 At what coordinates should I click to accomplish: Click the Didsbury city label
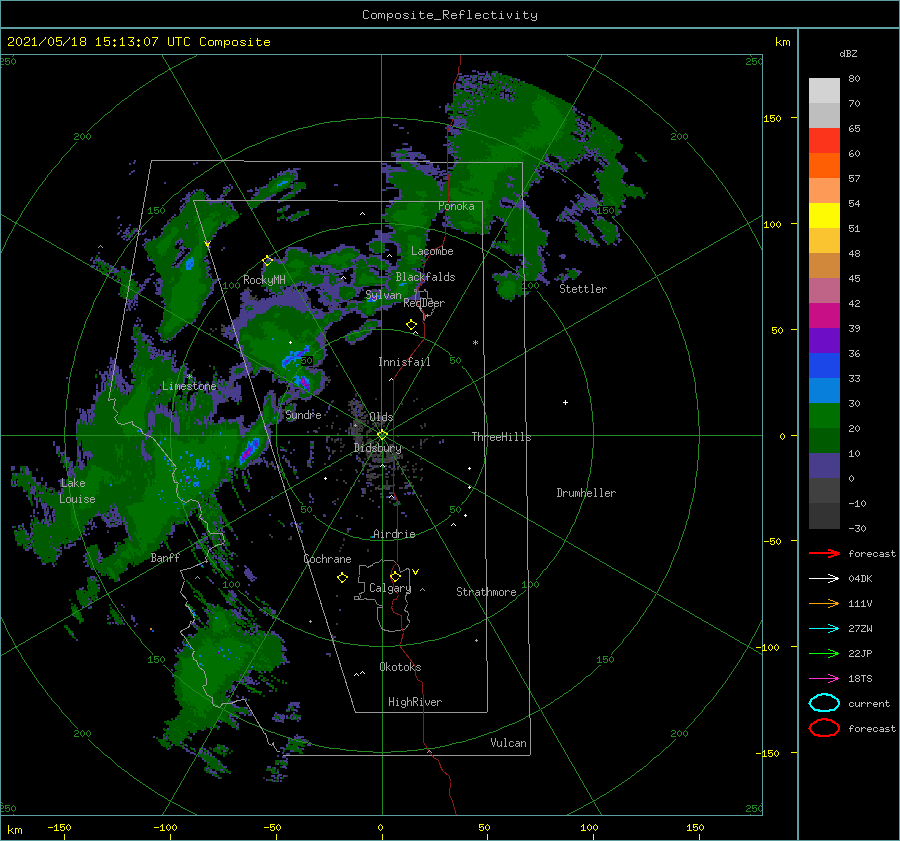coord(378,448)
